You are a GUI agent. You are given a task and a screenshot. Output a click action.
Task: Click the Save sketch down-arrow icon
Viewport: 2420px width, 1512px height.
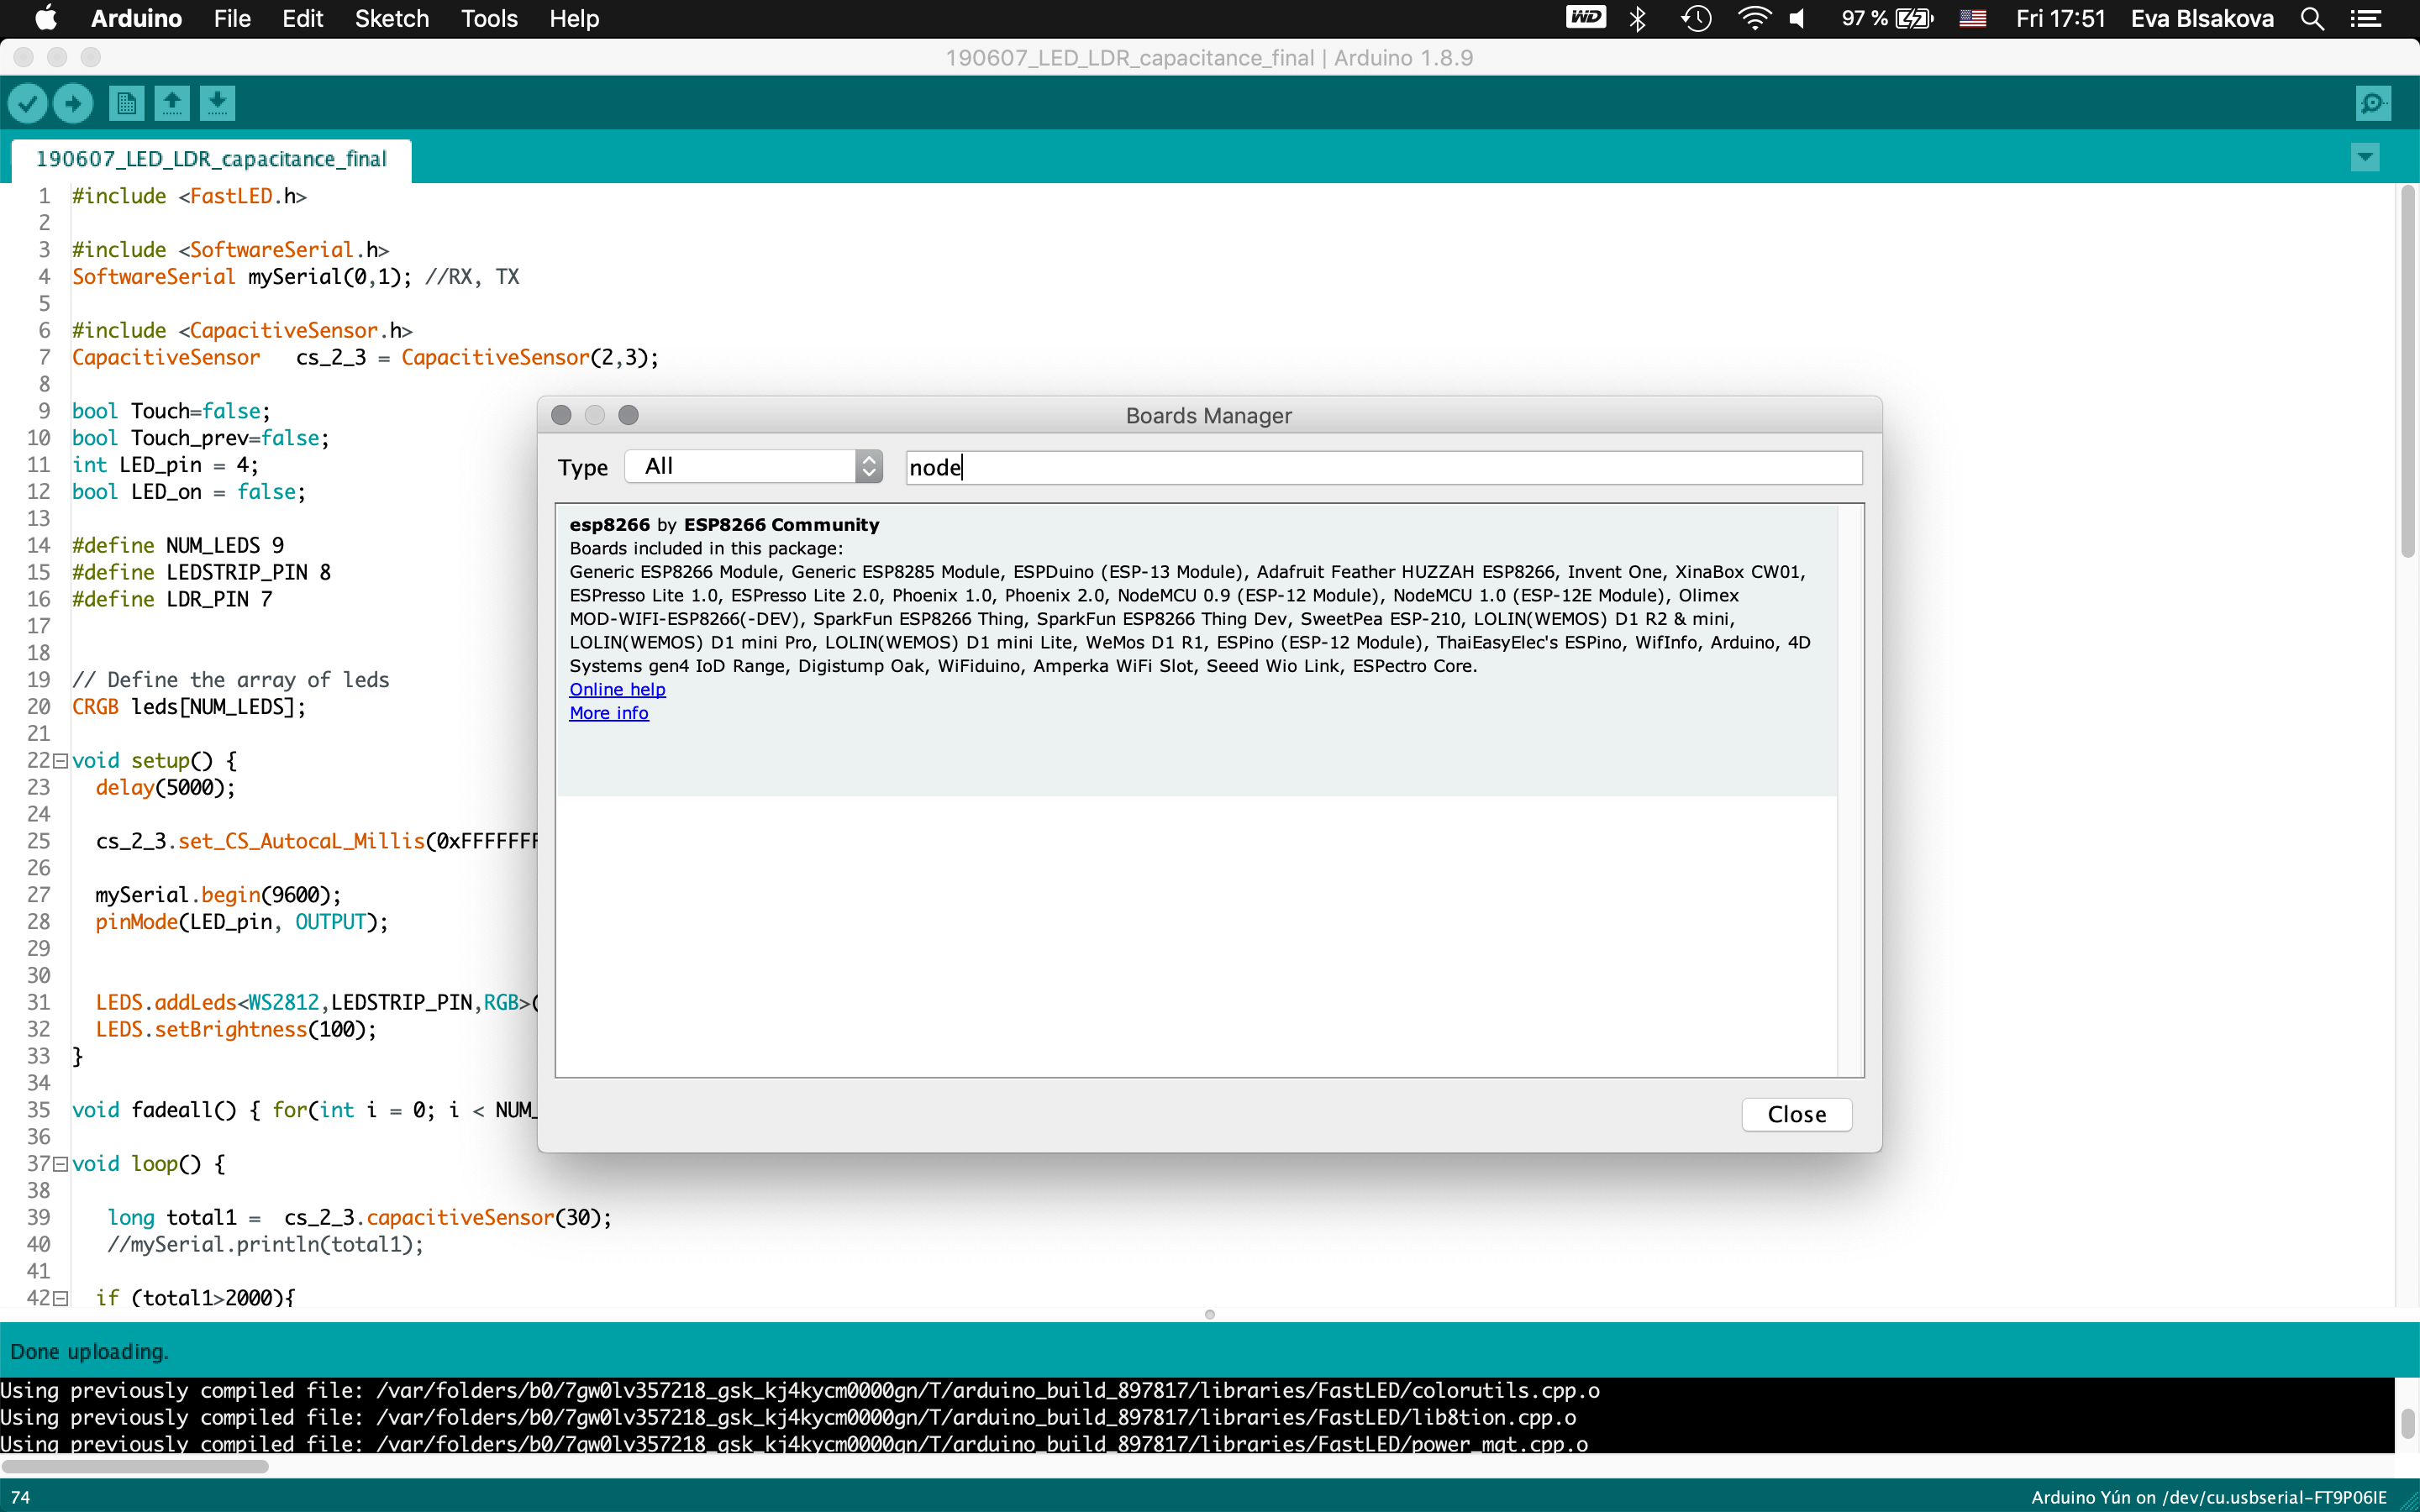[x=217, y=103]
